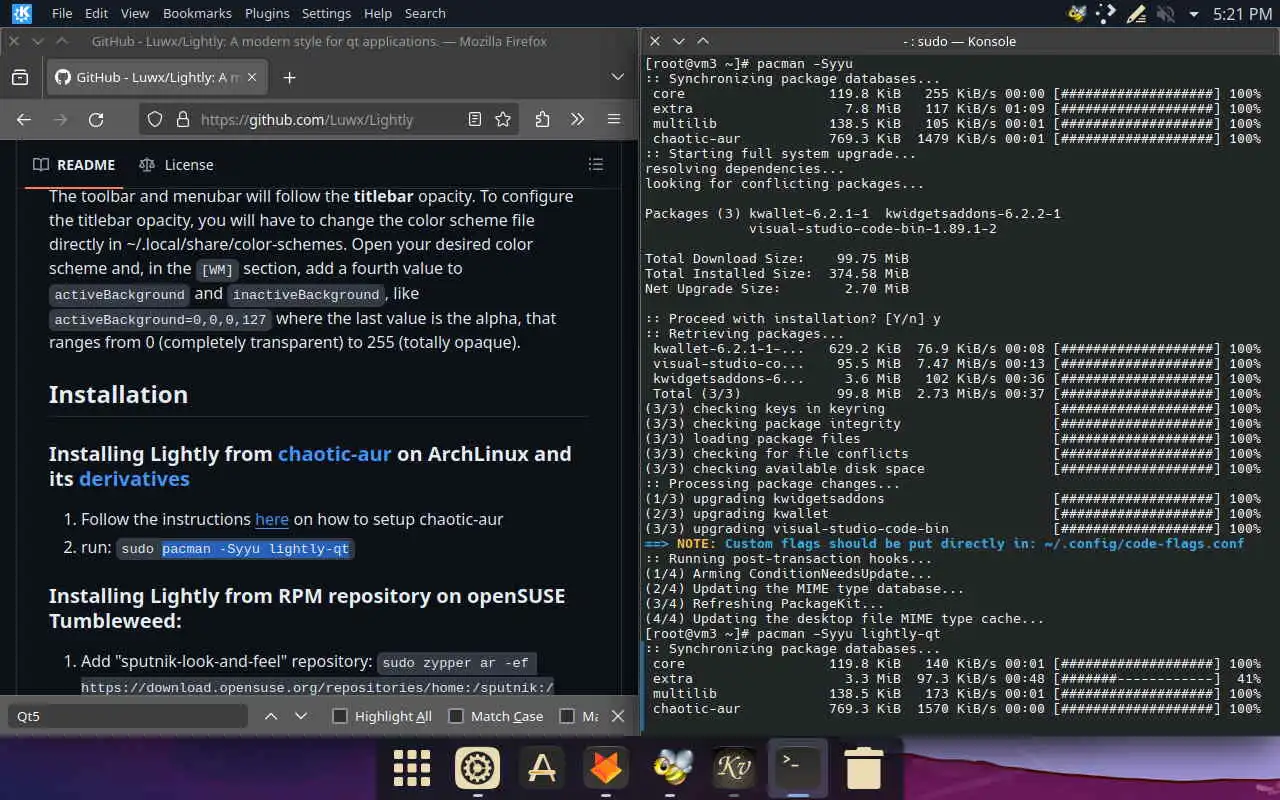The height and width of the screenshot is (800, 1280).
Task: Click 'visual-studio-code-bin-1.89.1-2' in Konsole
Action: [x=872, y=228]
